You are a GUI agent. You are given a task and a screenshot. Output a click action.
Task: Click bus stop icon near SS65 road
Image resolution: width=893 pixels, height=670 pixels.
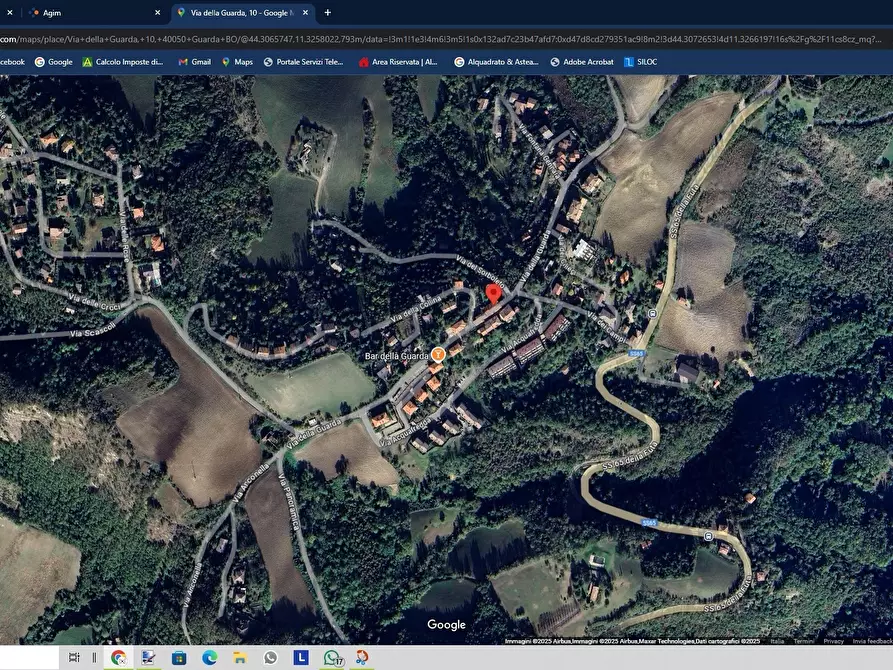click(x=652, y=313)
